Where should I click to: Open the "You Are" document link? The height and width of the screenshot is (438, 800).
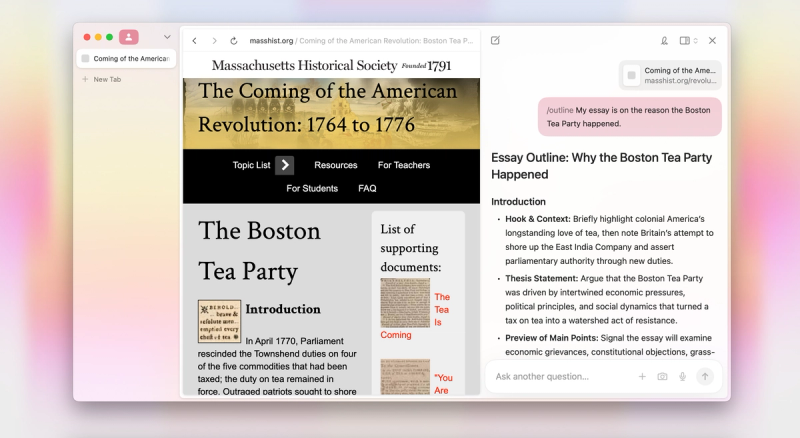pos(443,384)
